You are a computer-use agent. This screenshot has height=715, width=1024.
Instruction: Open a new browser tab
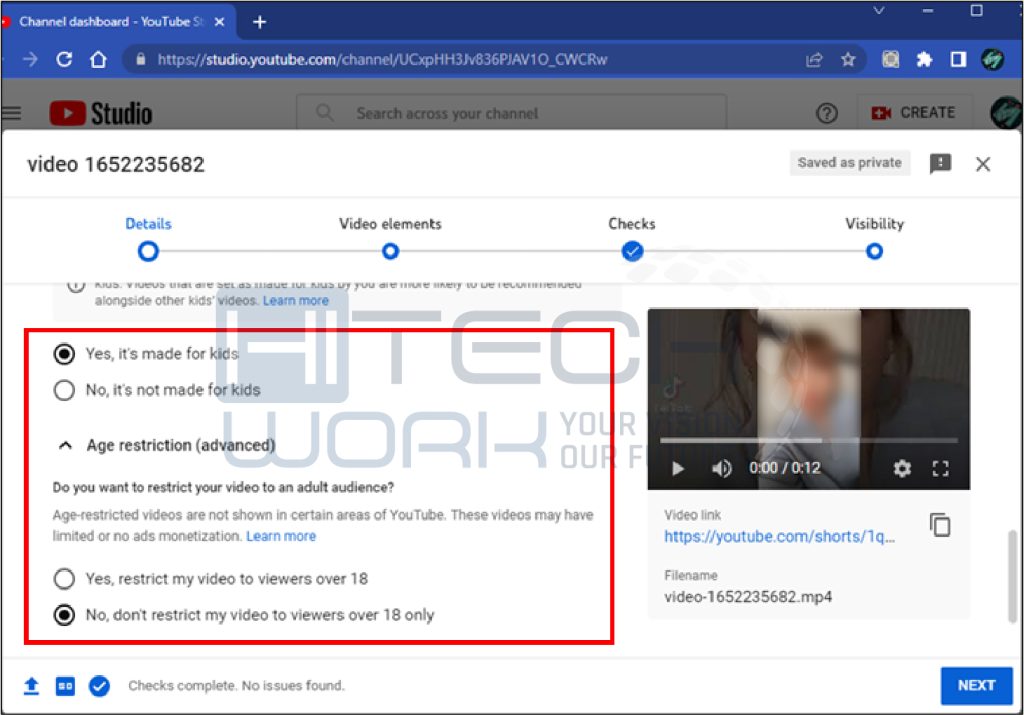coord(259,22)
